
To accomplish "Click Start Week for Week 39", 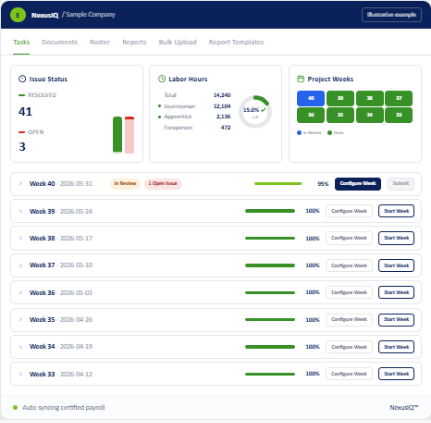I will point(396,211).
